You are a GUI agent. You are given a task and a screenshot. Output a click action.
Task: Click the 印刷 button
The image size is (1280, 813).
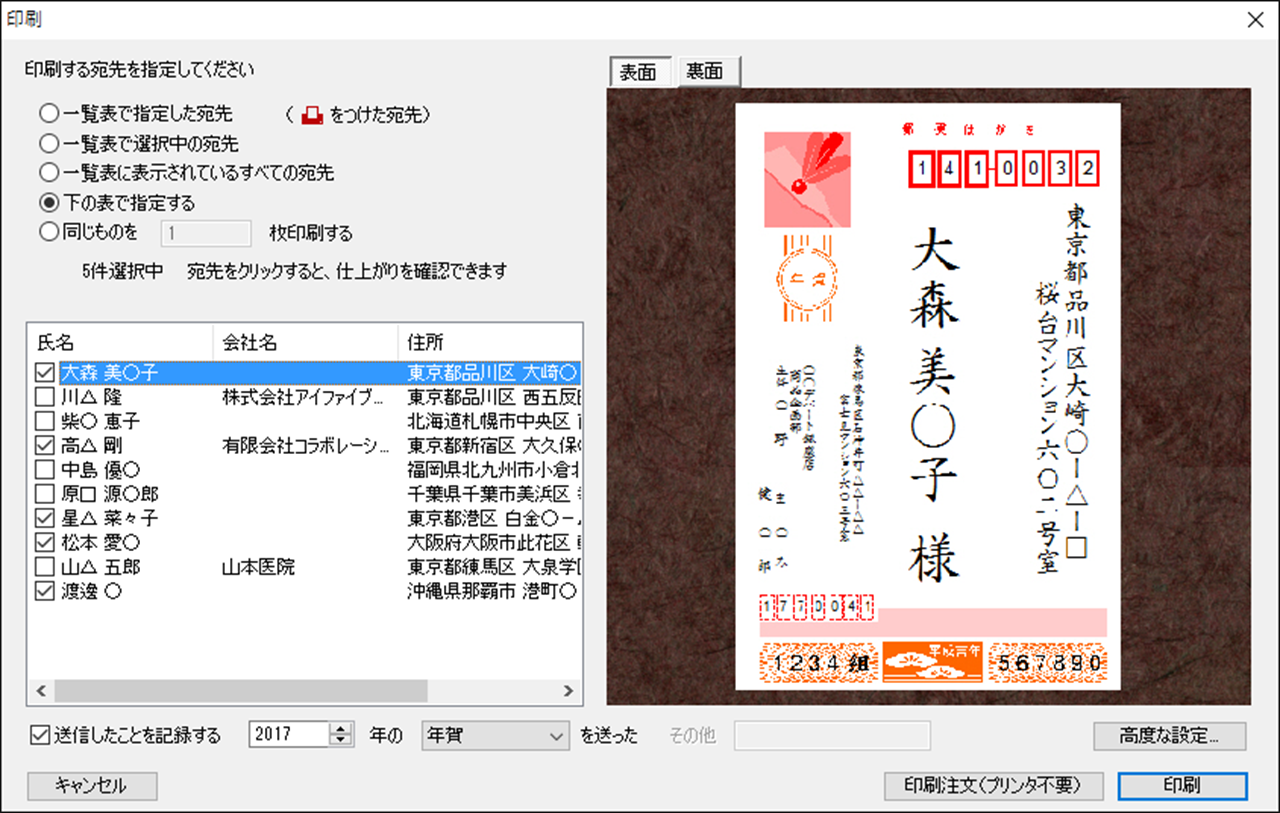pyautogui.click(x=1182, y=786)
